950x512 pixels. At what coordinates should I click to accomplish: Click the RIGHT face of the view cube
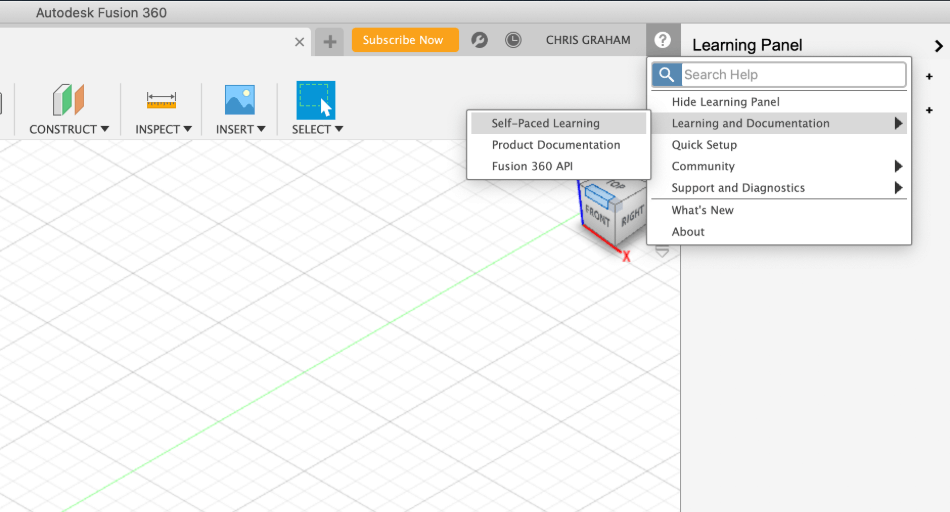tap(632, 216)
